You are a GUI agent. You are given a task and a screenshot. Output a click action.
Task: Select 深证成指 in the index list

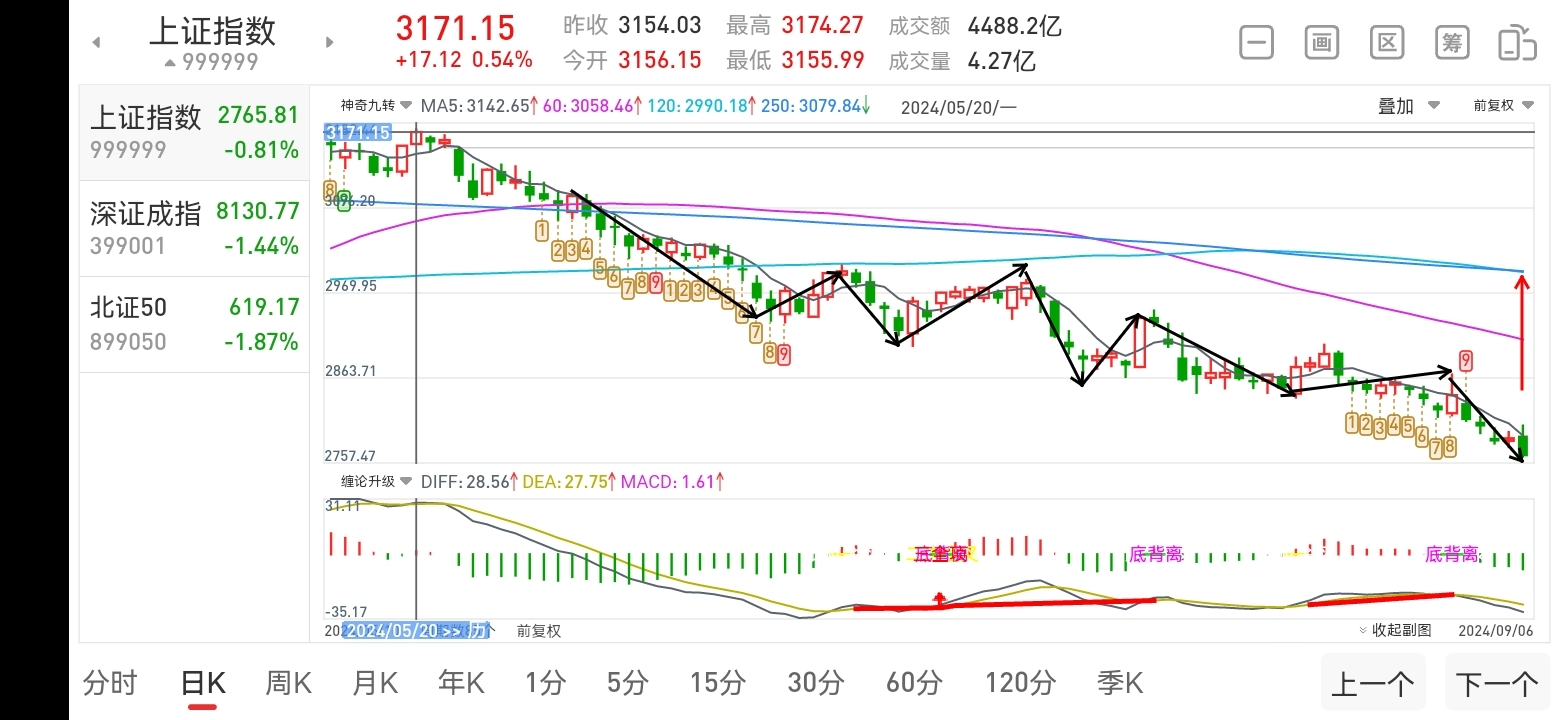click(x=194, y=228)
